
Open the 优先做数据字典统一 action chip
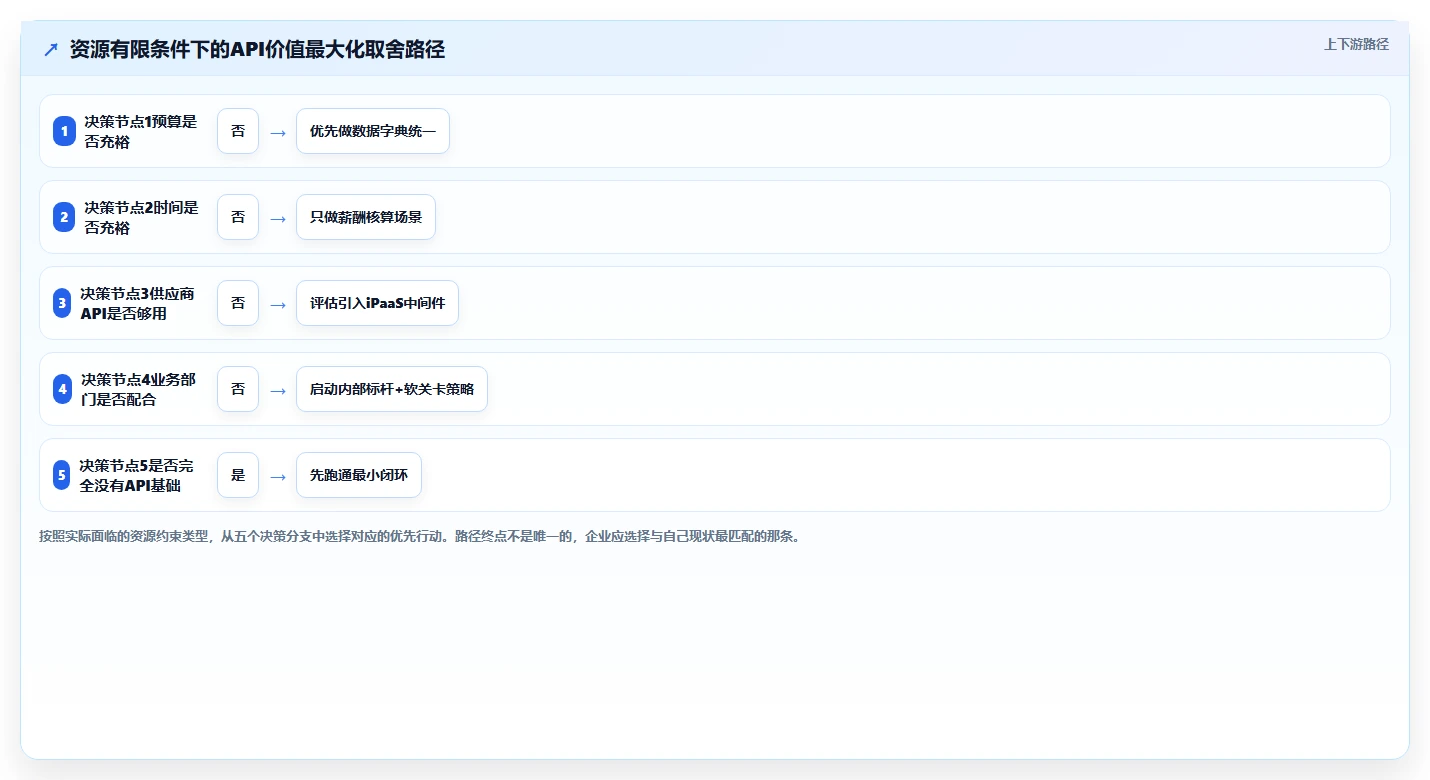pos(373,131)
